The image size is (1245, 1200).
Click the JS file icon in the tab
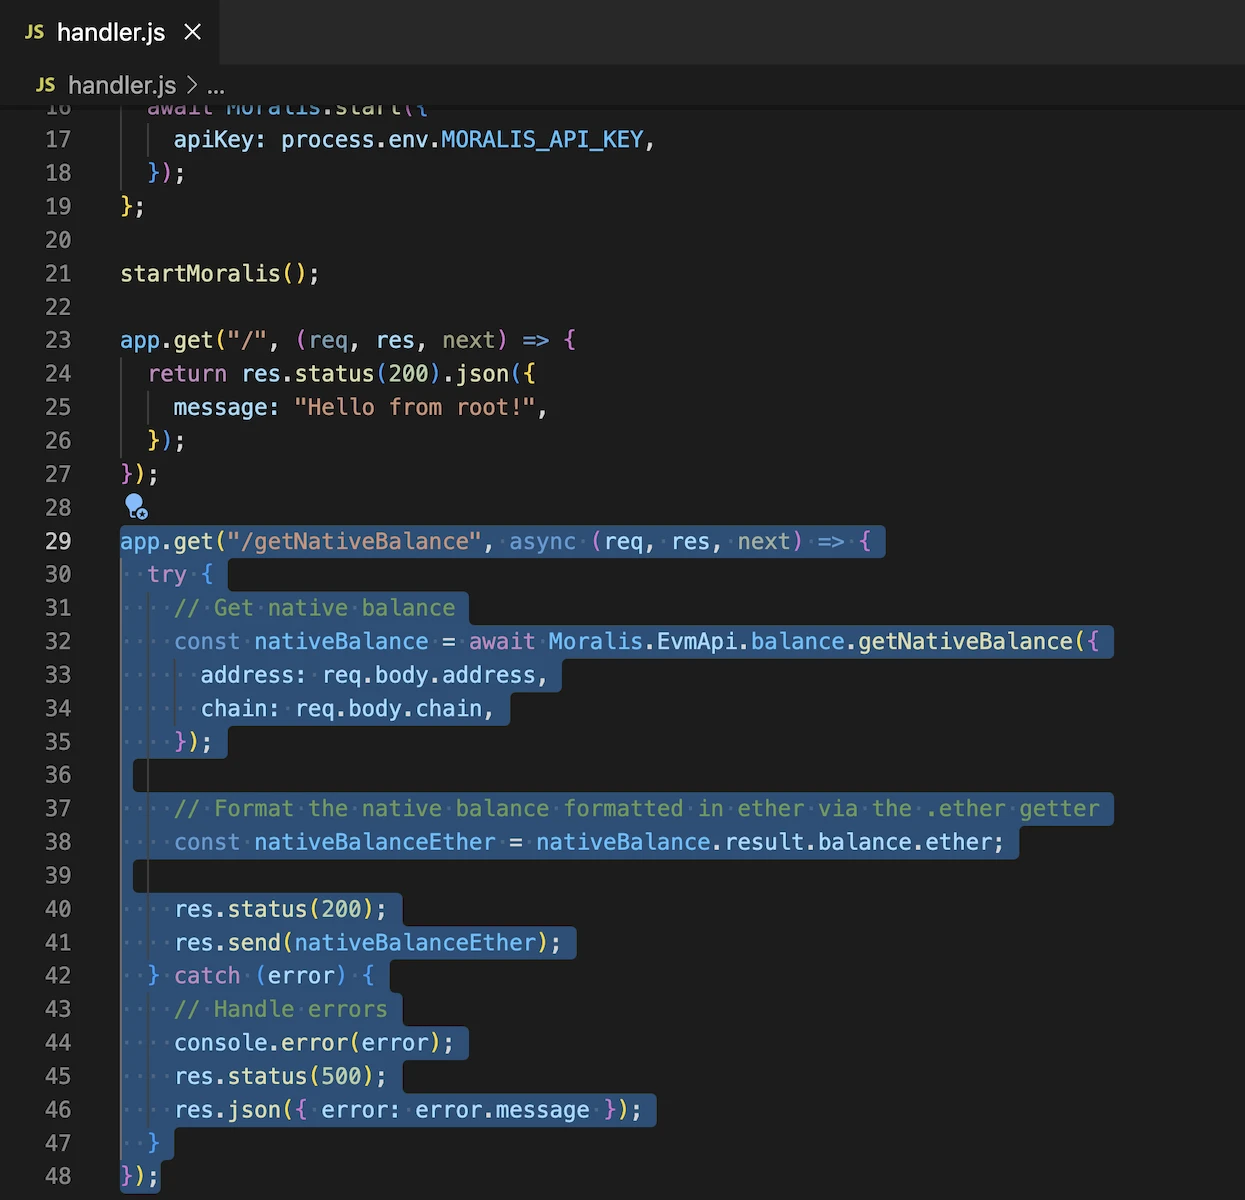pos(34,32)
